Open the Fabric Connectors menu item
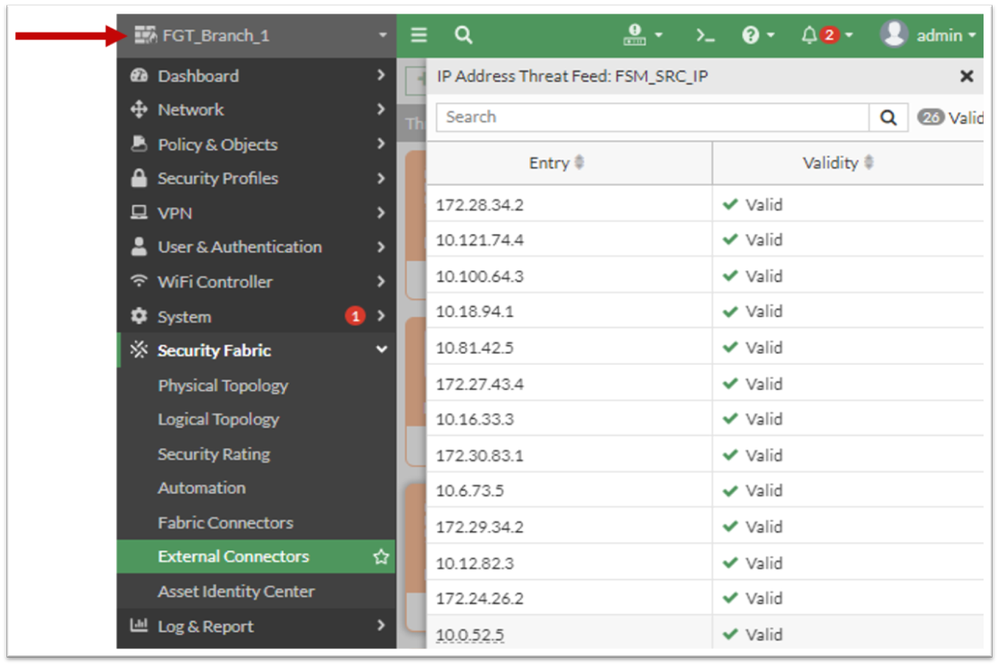Screen dimensions: 999x666 pos(225,522)
